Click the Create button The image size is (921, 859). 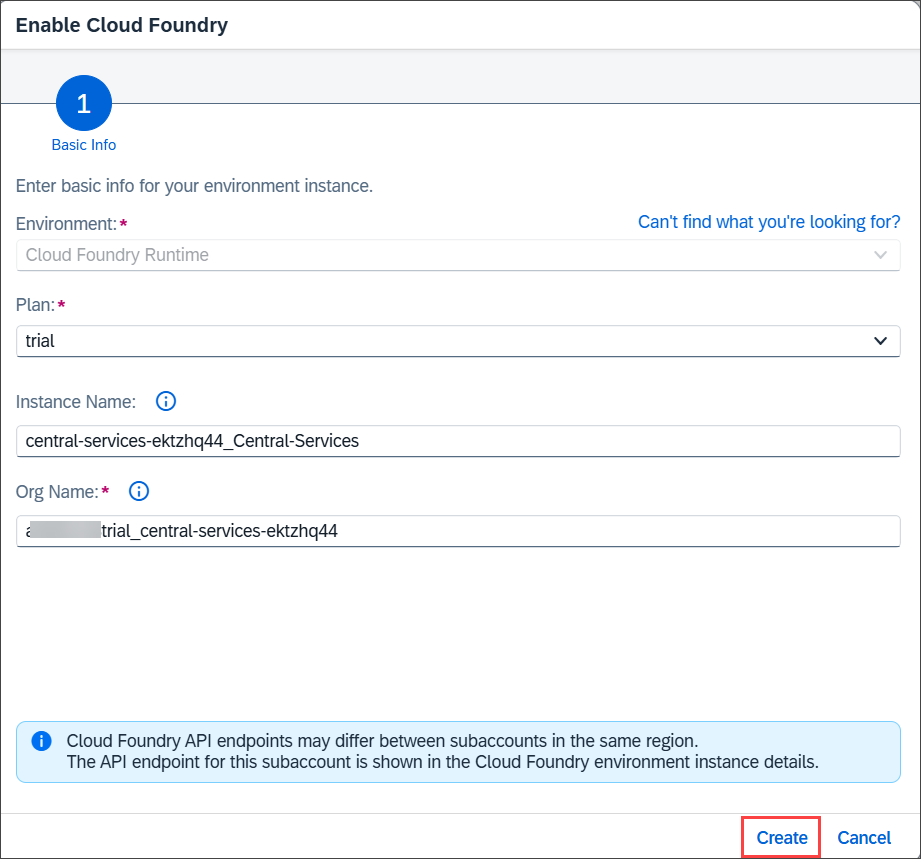tap(781, 837)
